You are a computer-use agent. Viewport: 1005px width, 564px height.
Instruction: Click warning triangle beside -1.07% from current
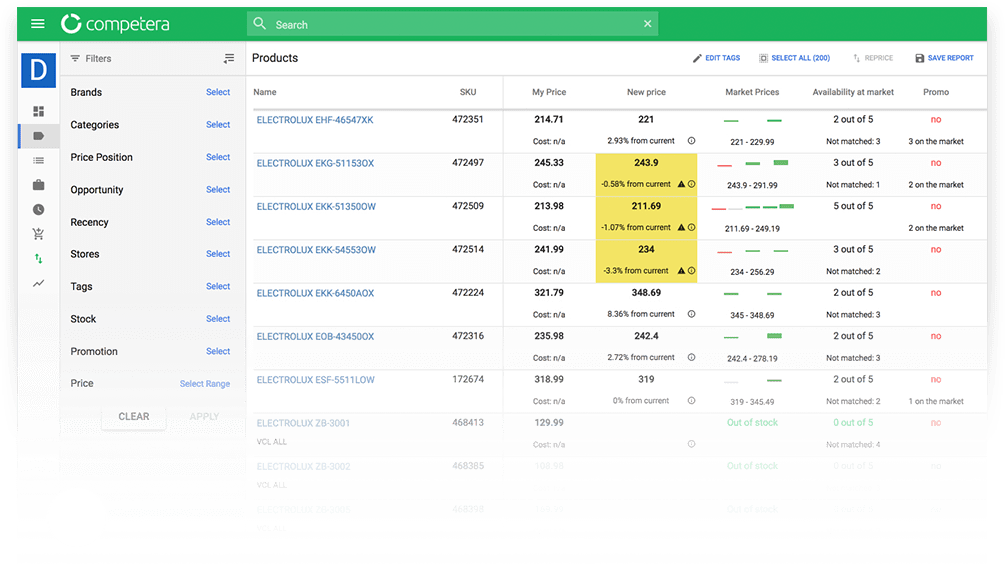[681, 228]
